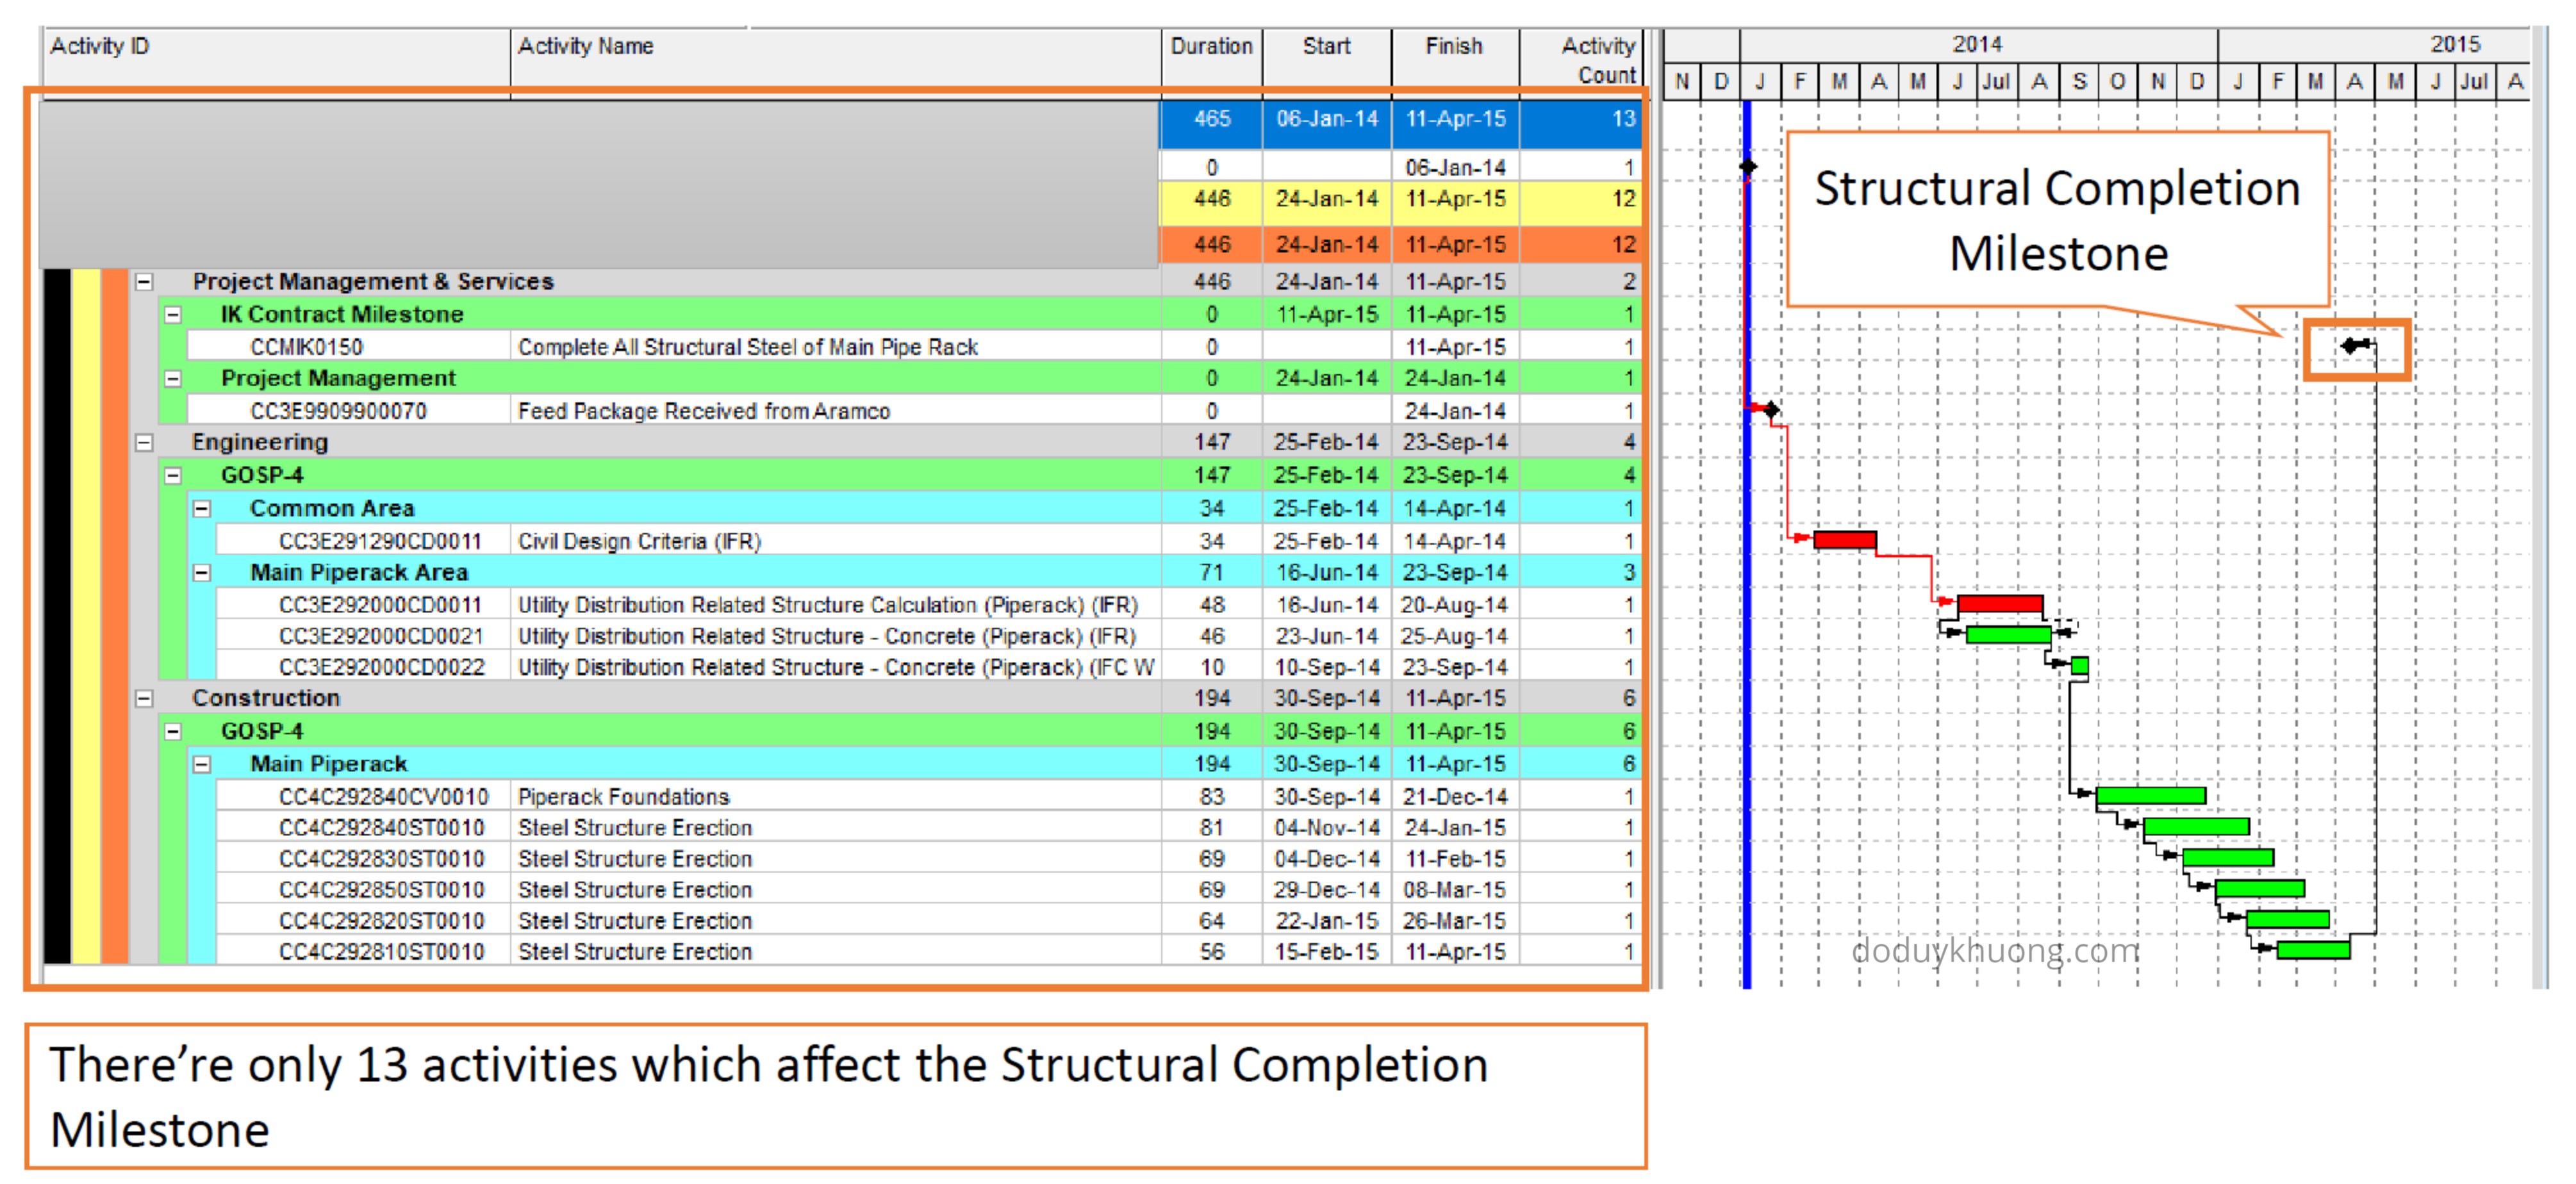The height and width of the screenshot is (1184, 2576).
Task: Collapse the Common Area group
Action: pyautogui.click(x=202, y=508)
